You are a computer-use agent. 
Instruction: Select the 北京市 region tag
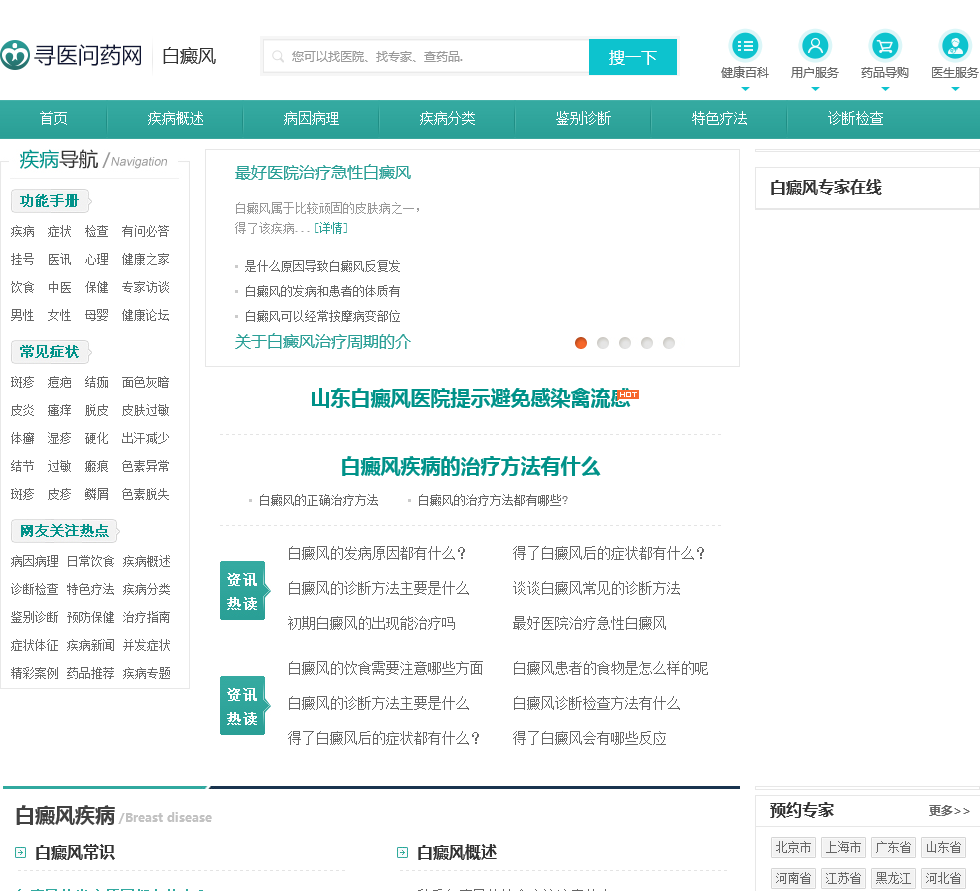pyautogui.click(x=793, y=848)
